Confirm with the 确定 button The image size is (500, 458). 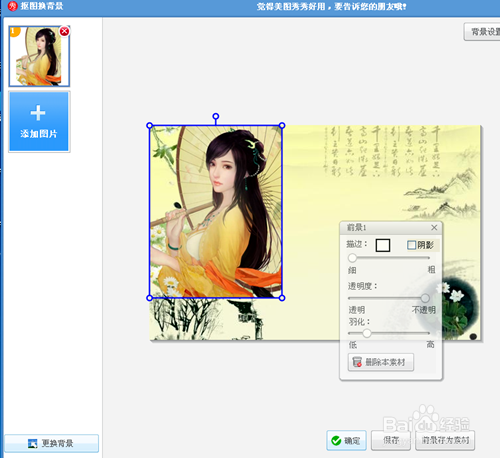click(x=346, y=440)
